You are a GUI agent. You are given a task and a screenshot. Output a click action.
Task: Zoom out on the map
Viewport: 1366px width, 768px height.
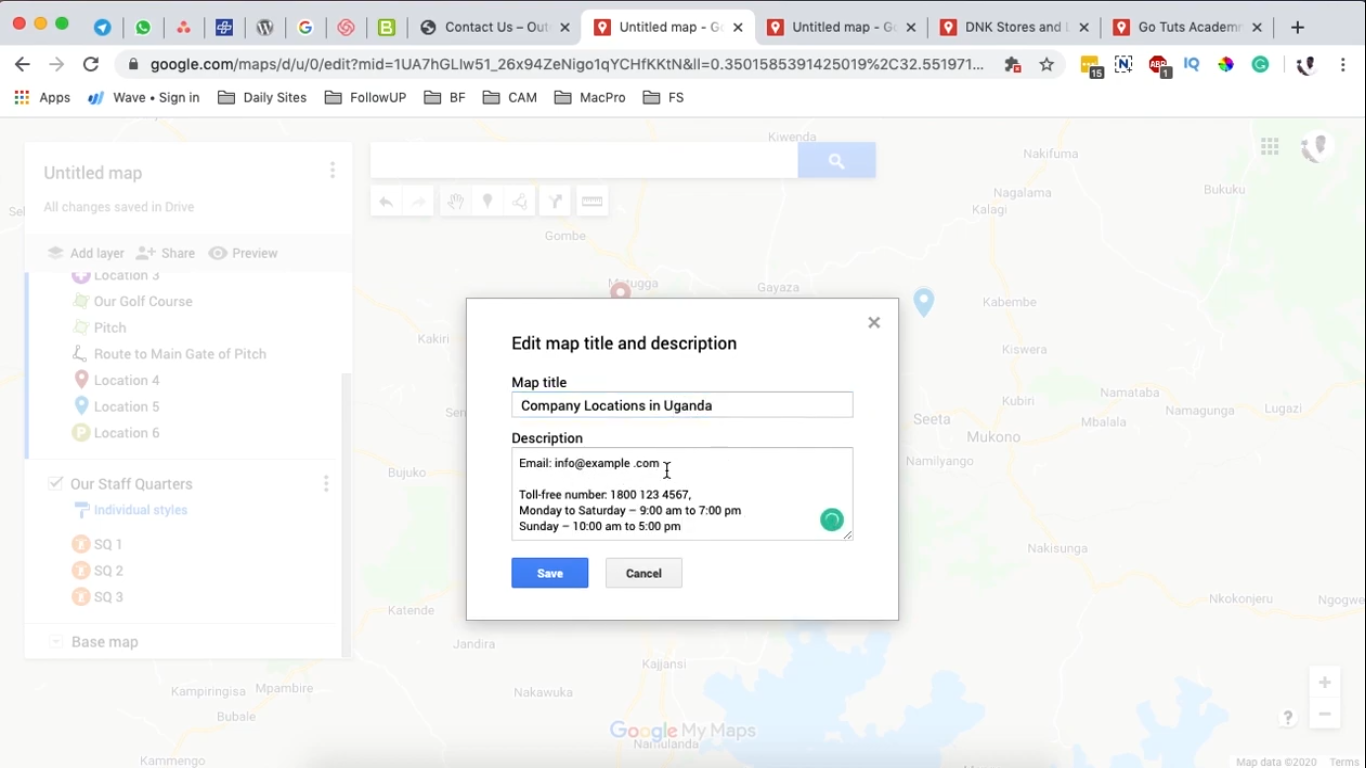(1324, 714)
